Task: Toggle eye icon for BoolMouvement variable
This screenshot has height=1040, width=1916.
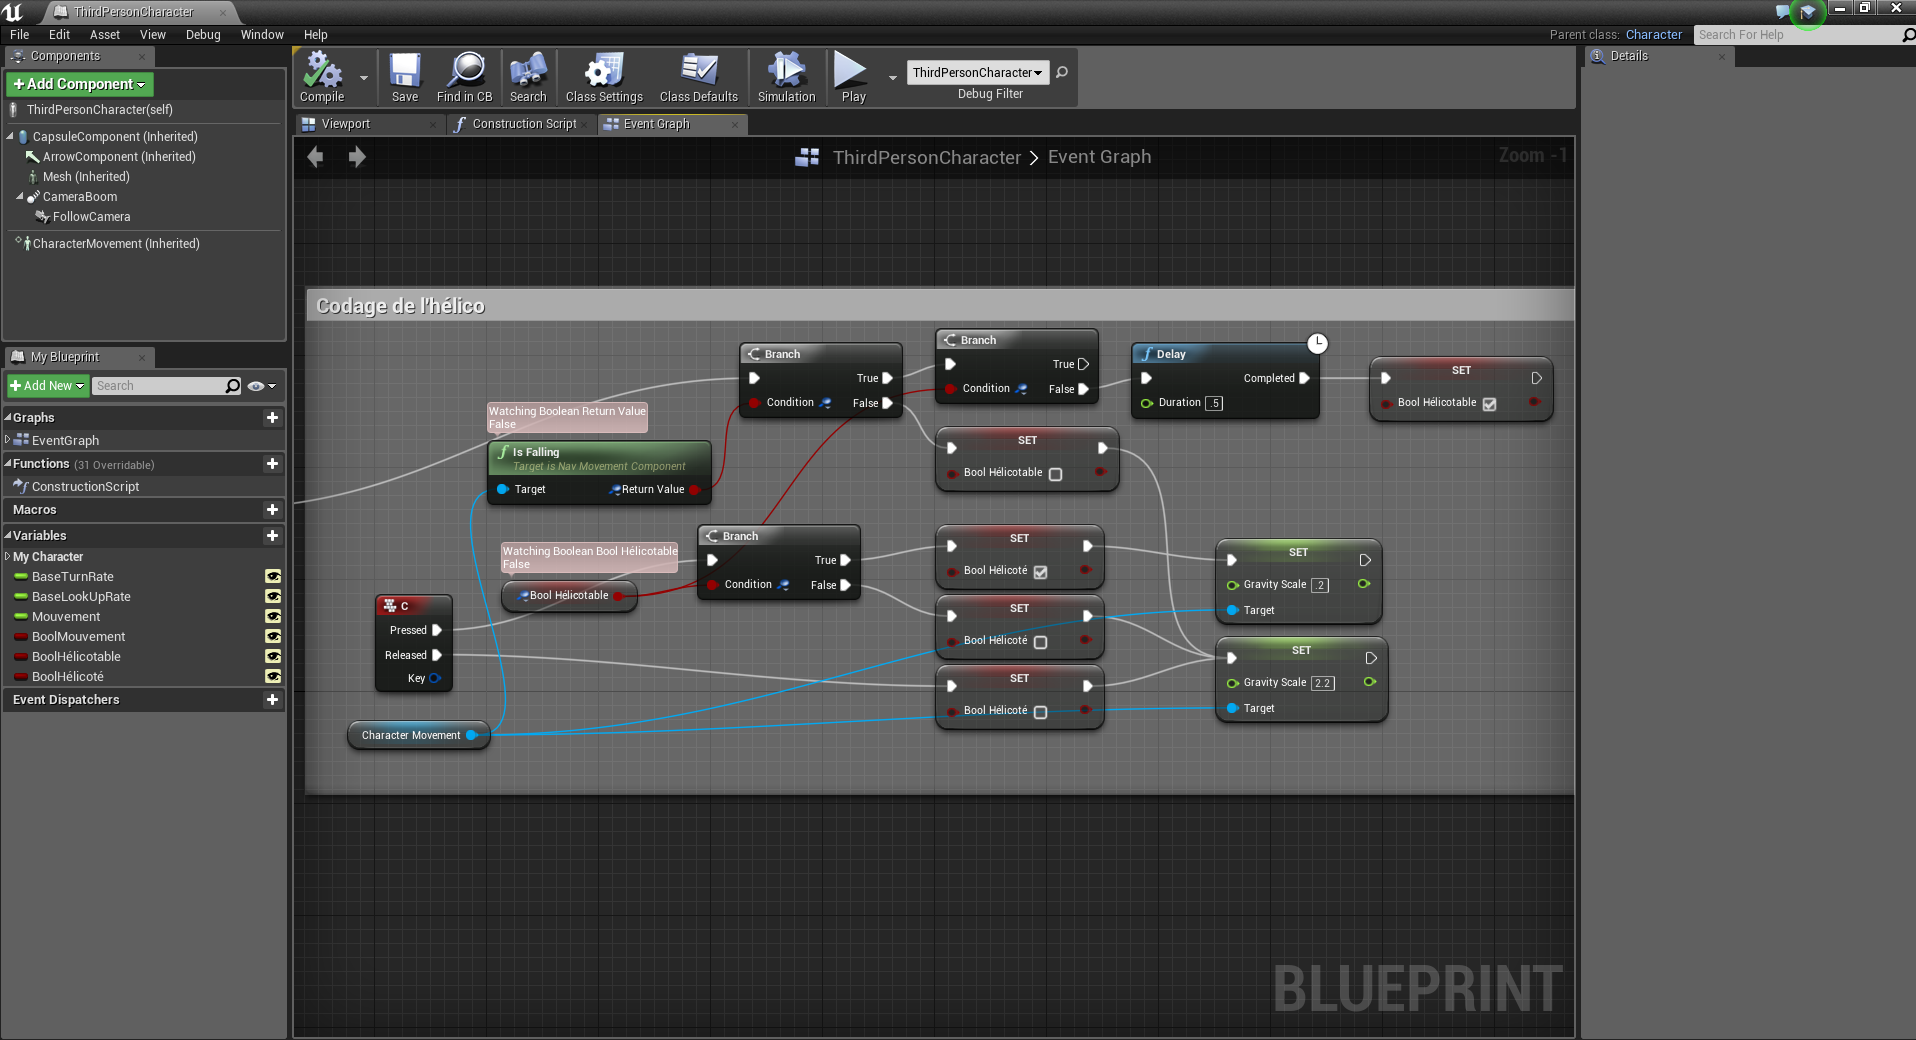Action: tap(272, 637)
